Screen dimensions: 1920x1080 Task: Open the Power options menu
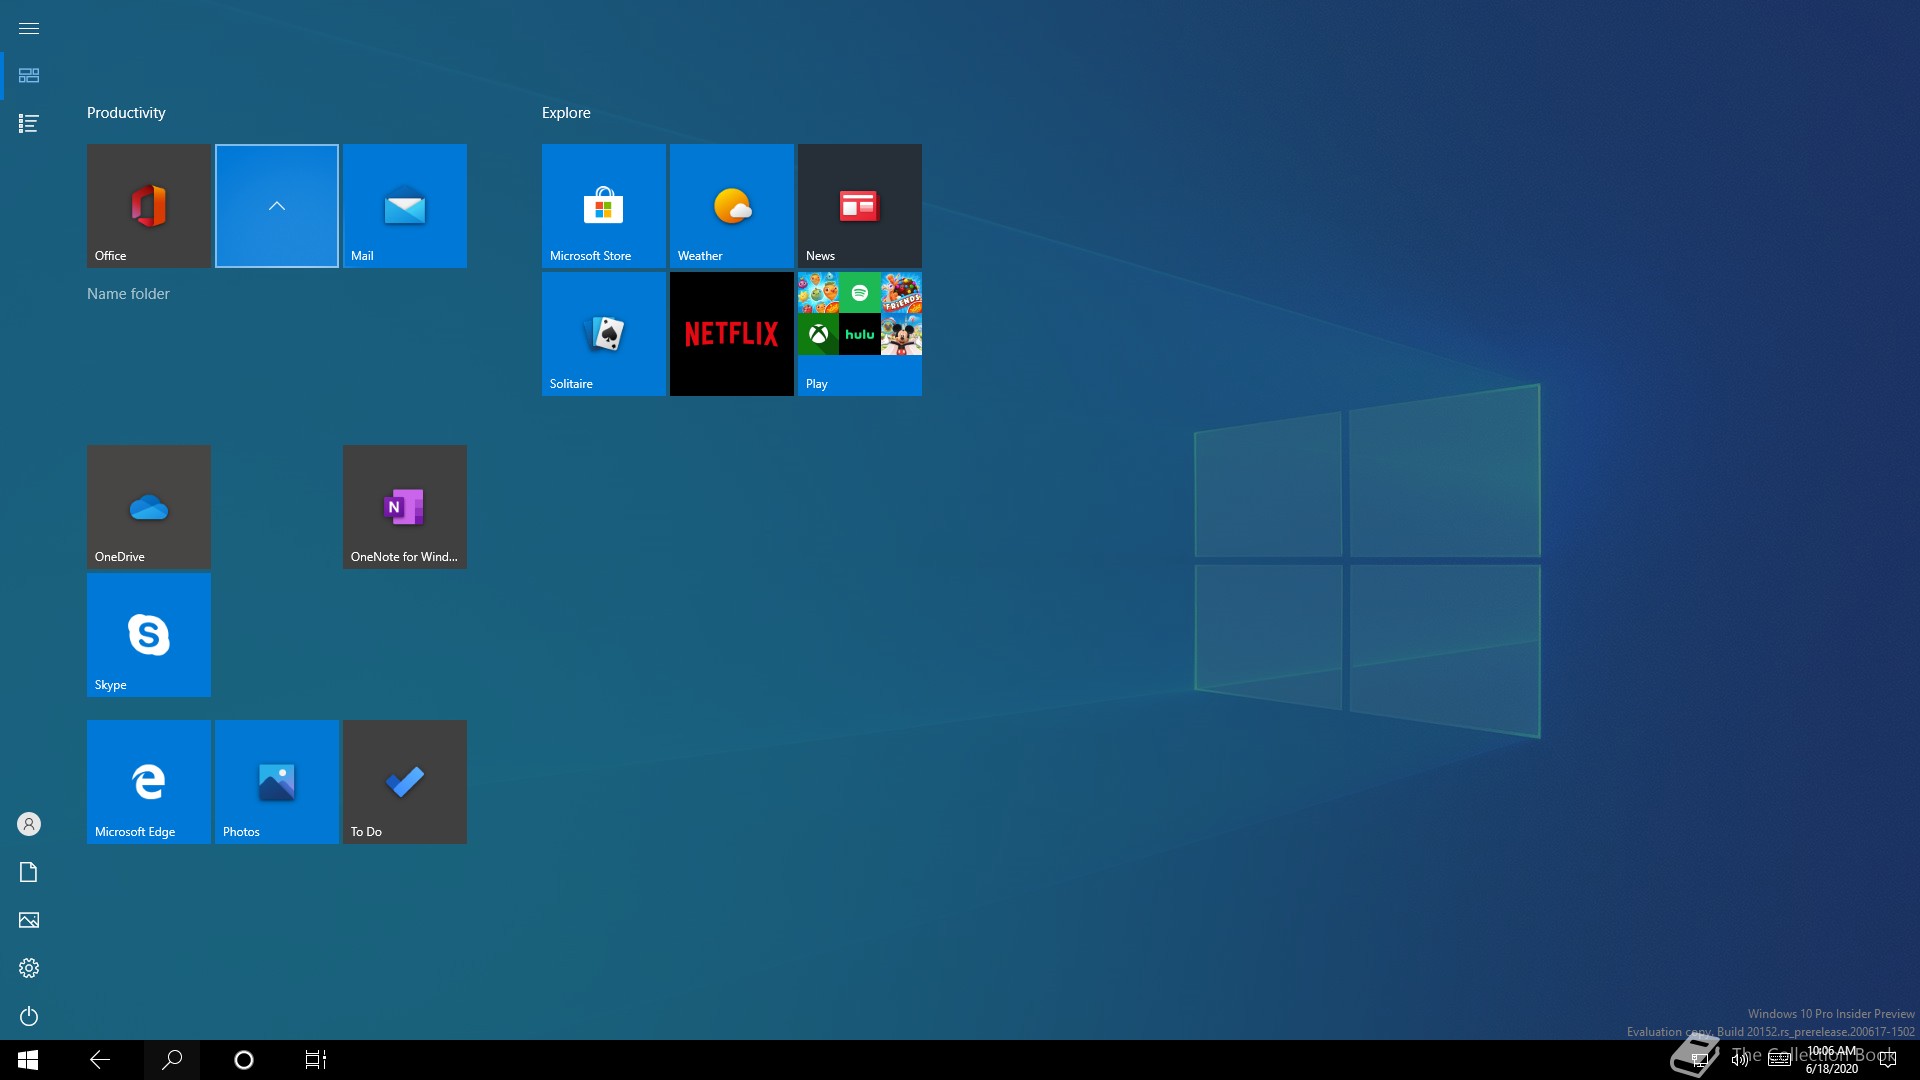pos(29,1016)
